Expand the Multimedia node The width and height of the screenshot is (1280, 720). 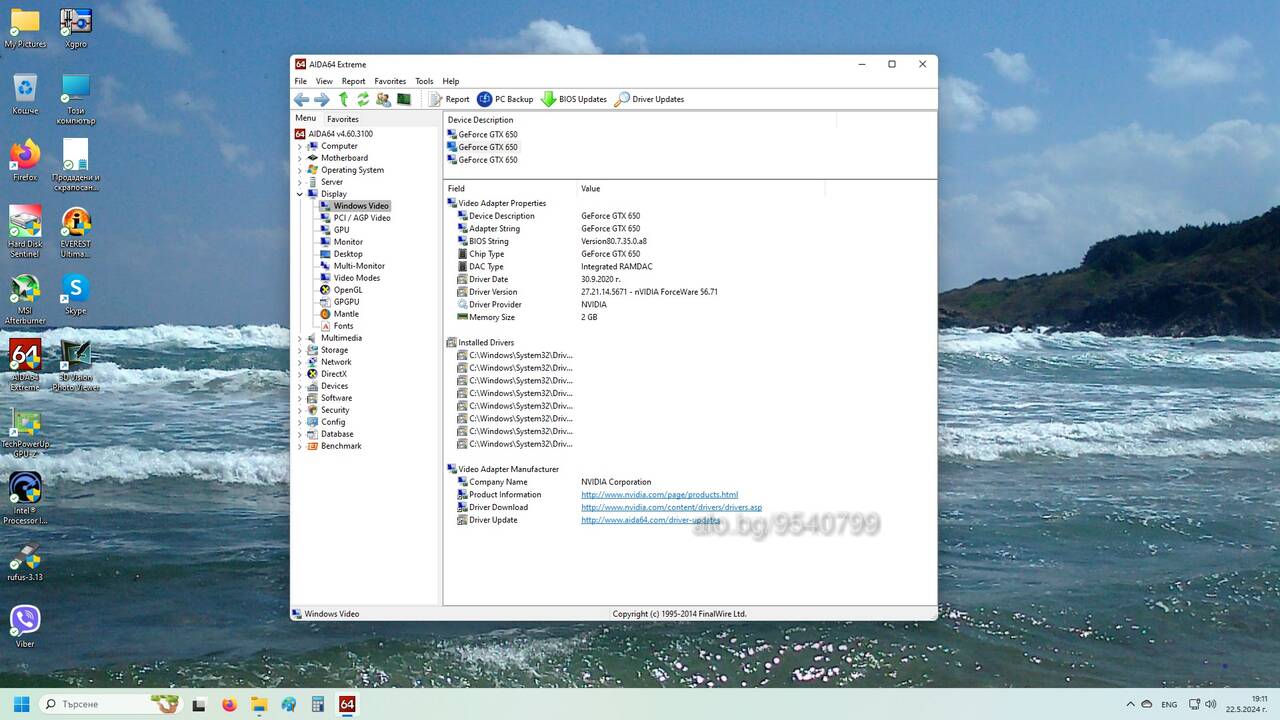point(299,338)
